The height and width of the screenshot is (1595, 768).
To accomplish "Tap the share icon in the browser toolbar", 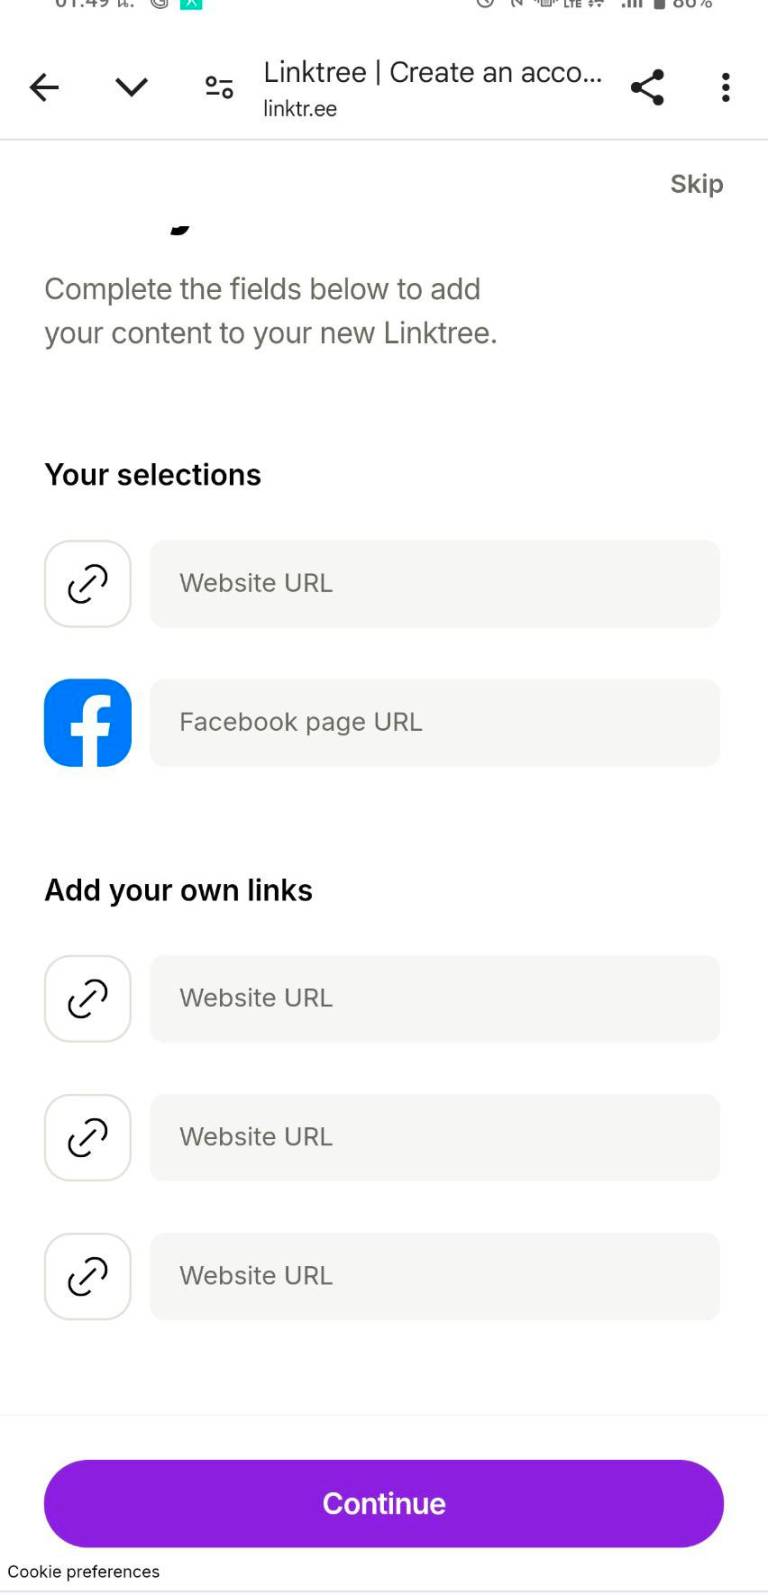I will click(x=647, y=87).
